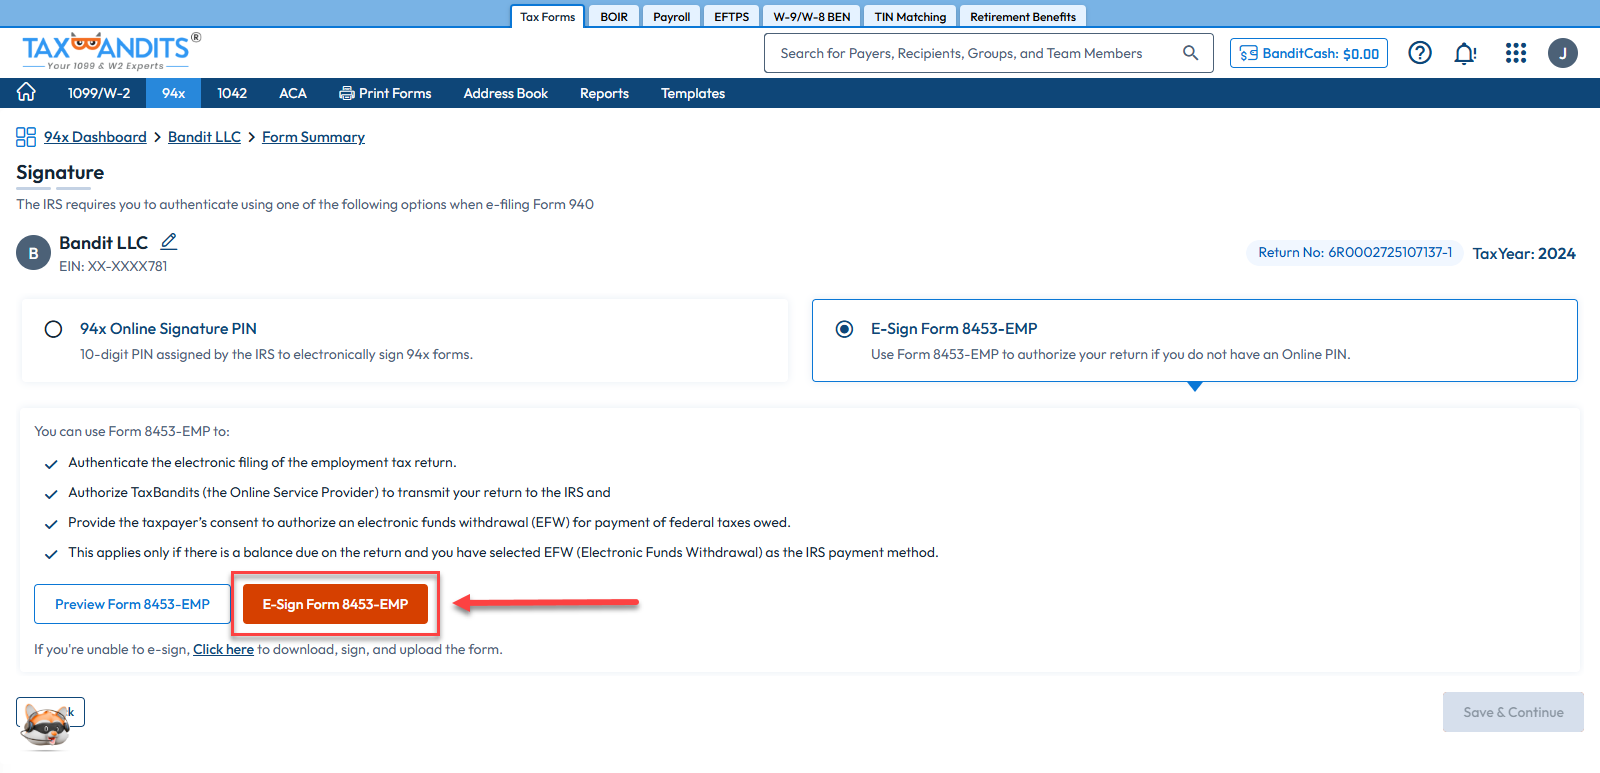Click the search magnifier icon

point(1190,53)
